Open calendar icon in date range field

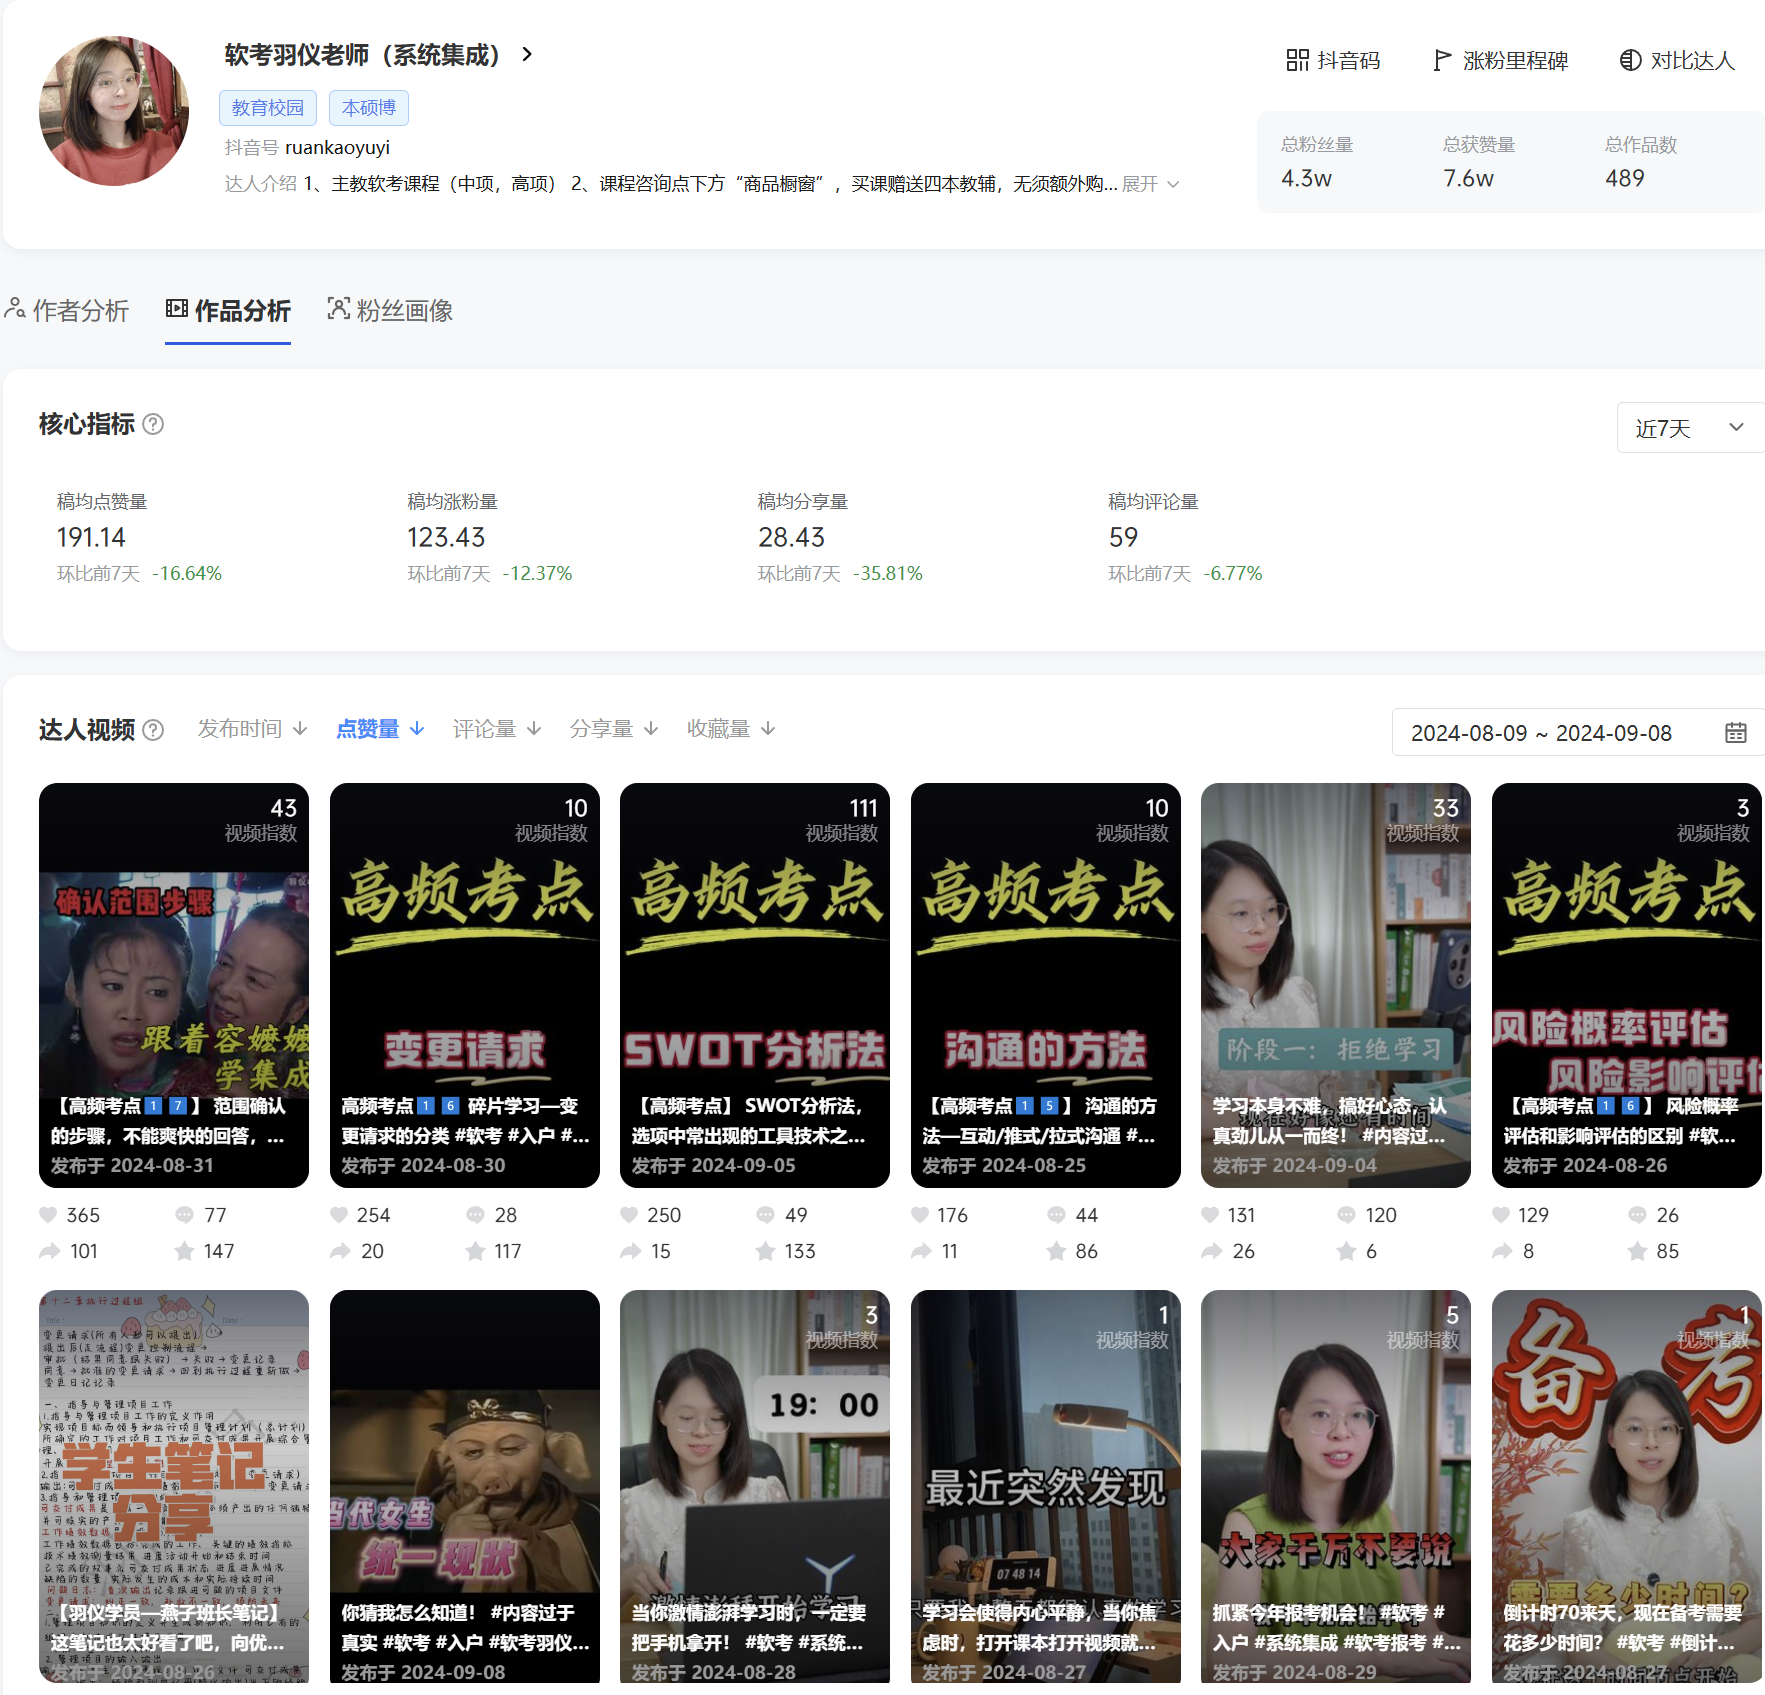(x=1735, y=733)
